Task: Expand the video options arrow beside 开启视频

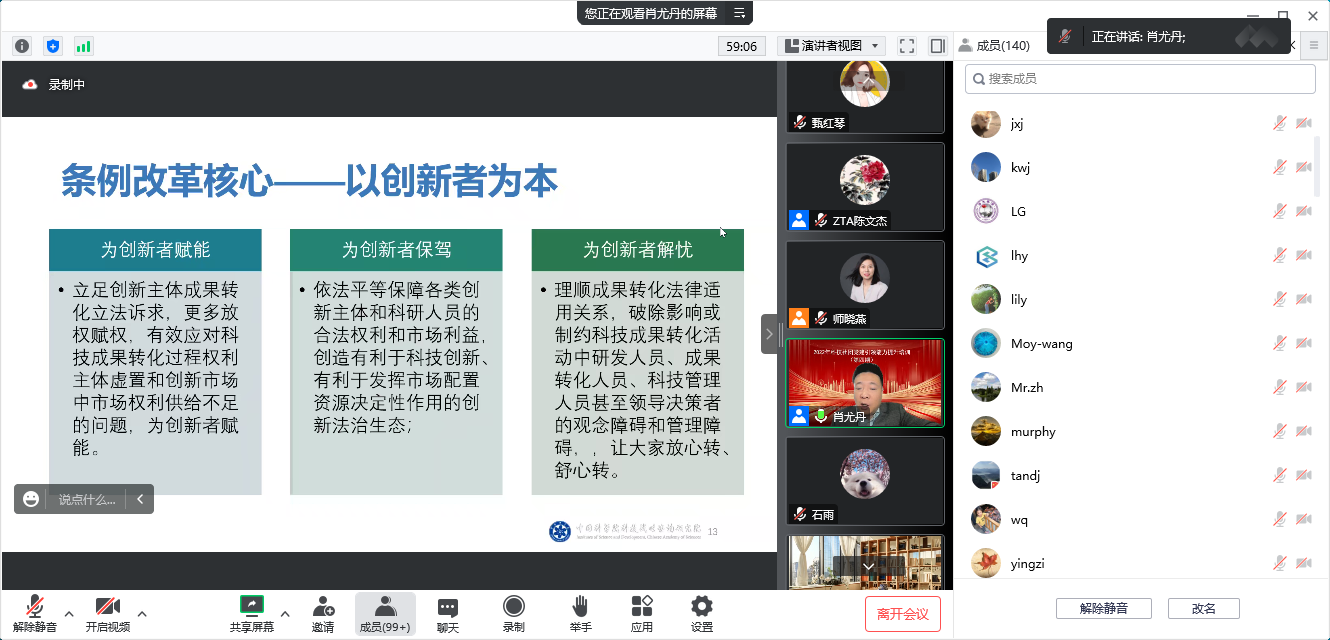Action: tap(142, 613)
